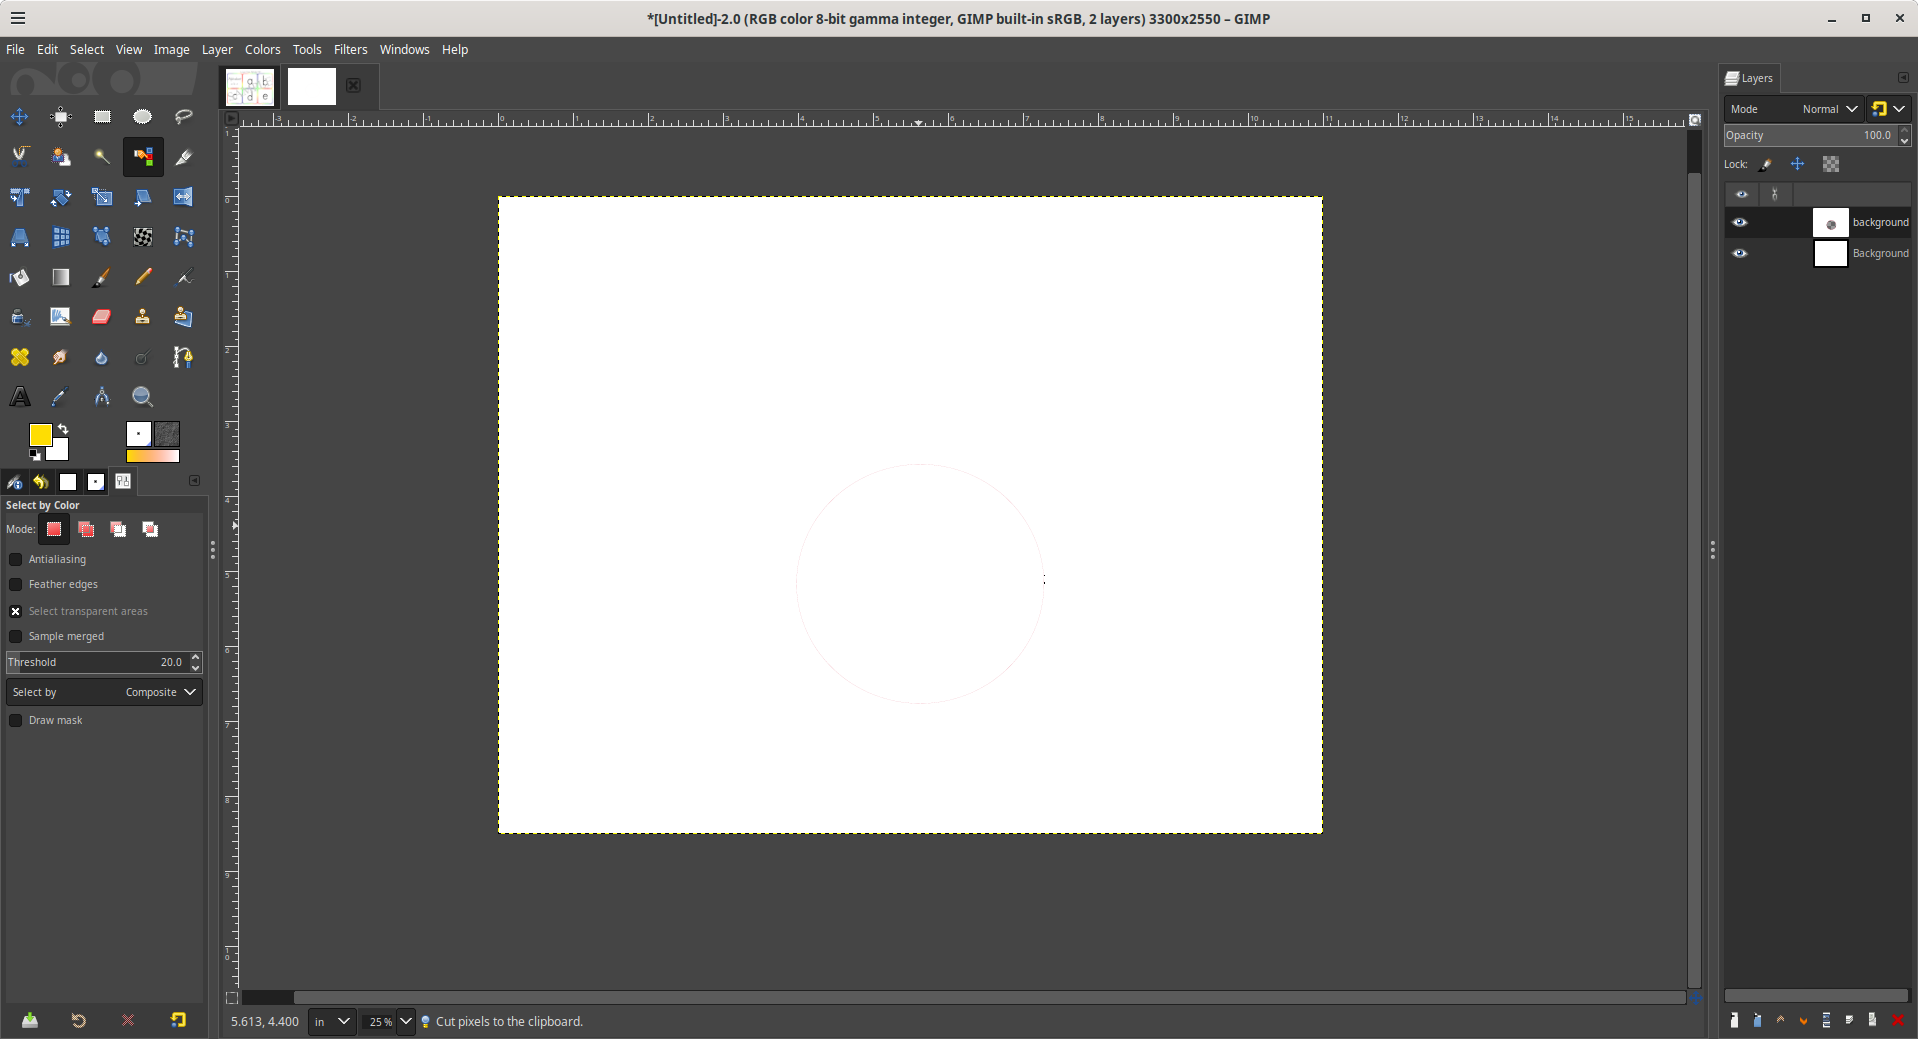1918x1039 pixels.
Task: Select the Paths tool
Action: click(x=184, y=357)
